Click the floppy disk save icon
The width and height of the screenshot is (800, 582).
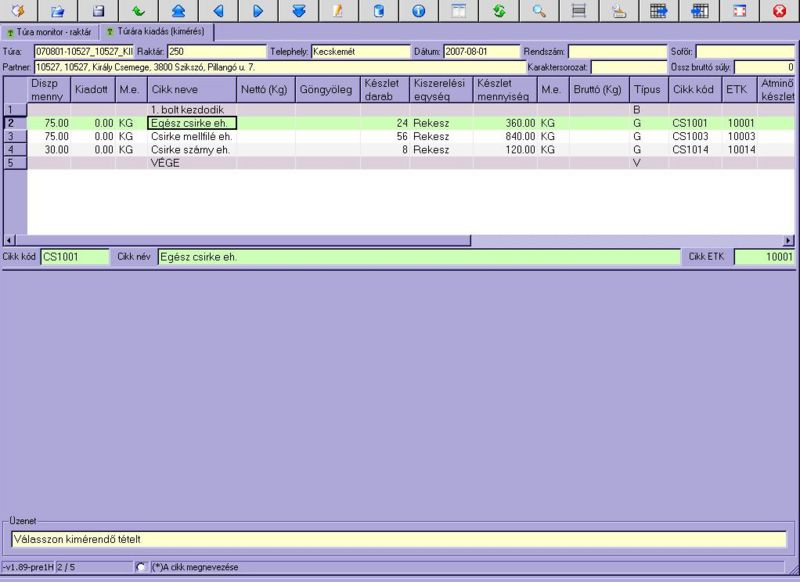98,11
